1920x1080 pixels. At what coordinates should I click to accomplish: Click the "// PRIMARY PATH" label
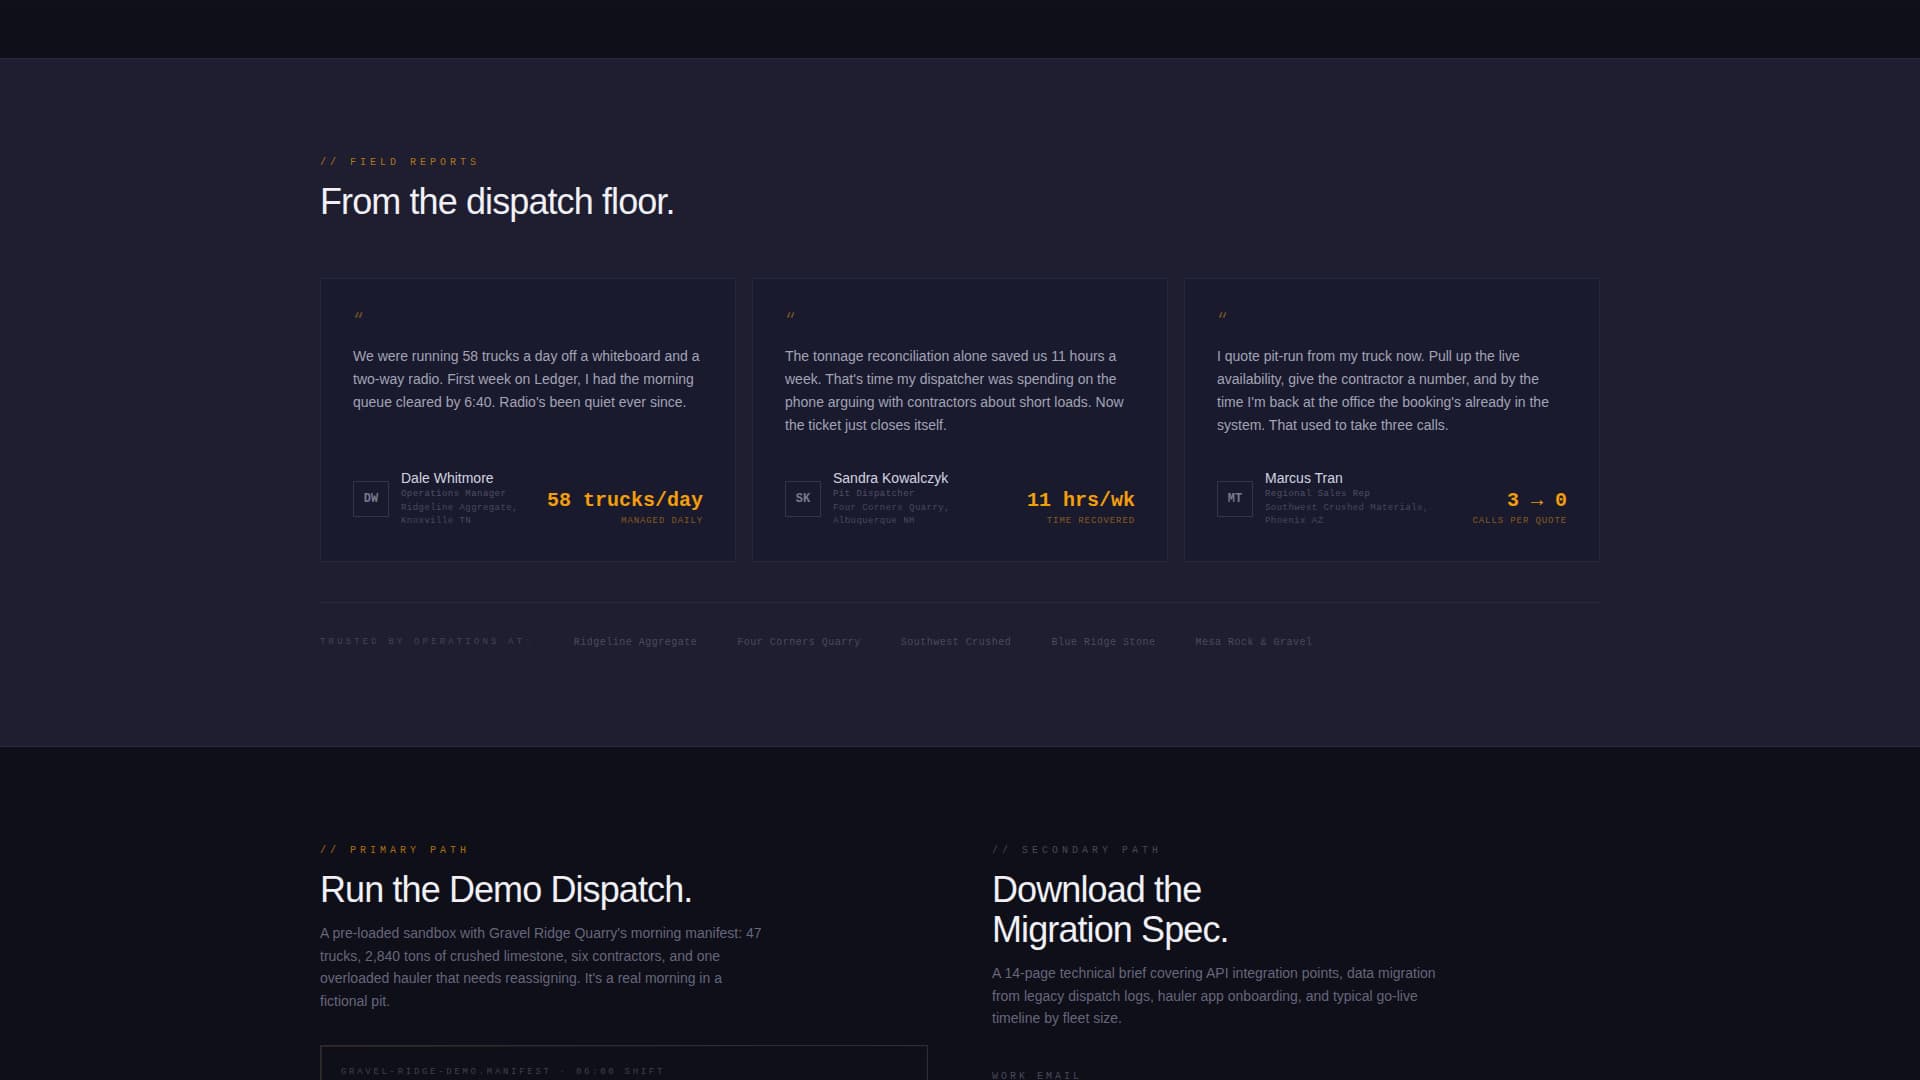[394, 849]
